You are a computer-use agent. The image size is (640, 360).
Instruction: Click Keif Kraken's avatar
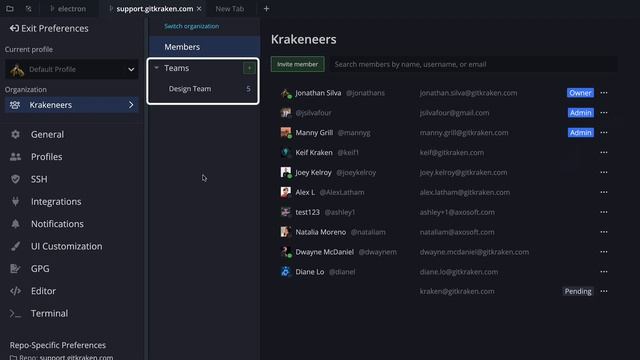[x=286, y=152]
